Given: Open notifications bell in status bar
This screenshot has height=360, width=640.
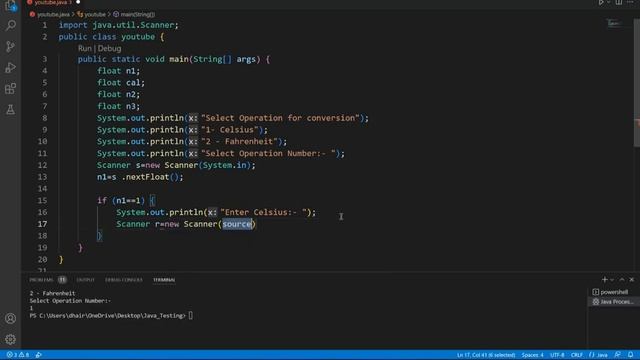Looking at the screenshot, I should (631, 355).
